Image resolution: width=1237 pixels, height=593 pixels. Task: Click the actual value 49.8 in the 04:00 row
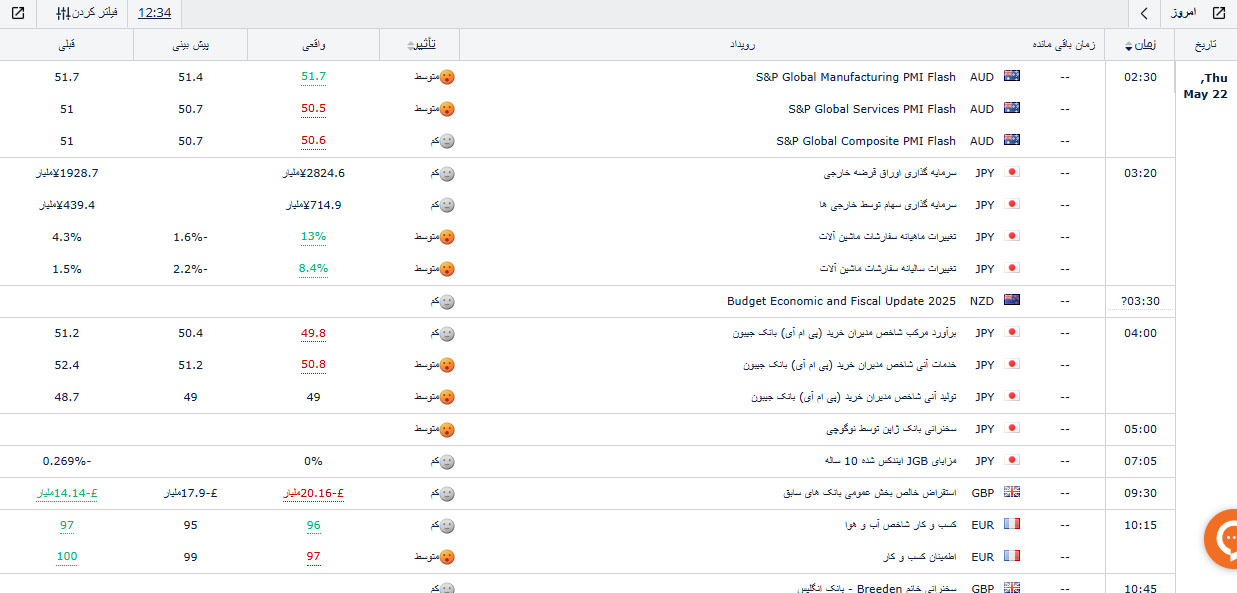click(x=314, y=333)
